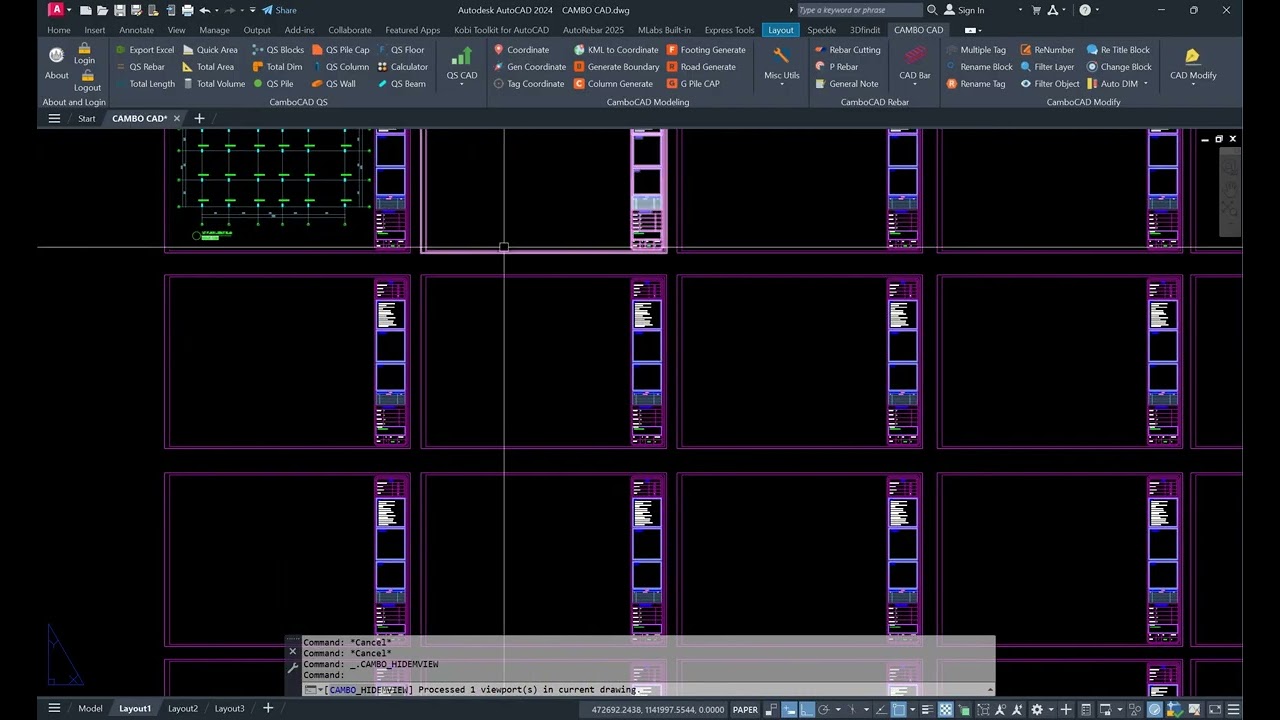The image size is (1280, 720).
Task: Select the QS Beam tool
Action: (402, 84)
